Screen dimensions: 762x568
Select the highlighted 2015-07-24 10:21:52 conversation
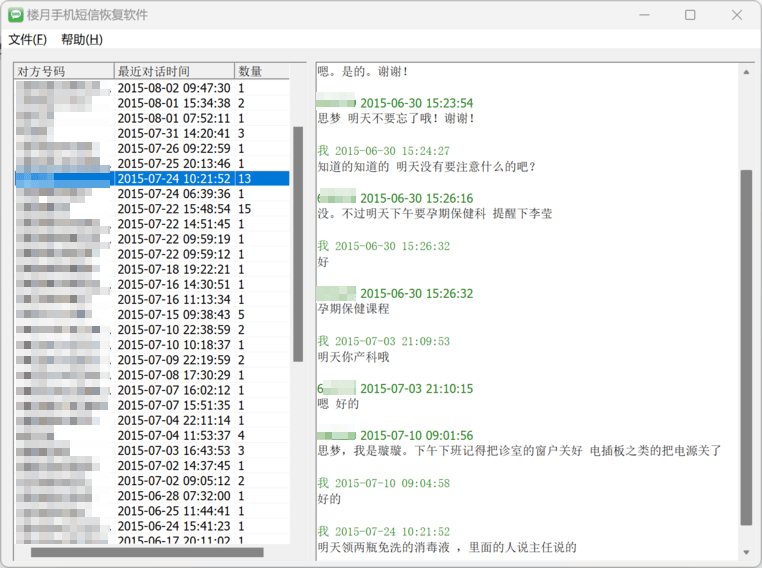173,178
